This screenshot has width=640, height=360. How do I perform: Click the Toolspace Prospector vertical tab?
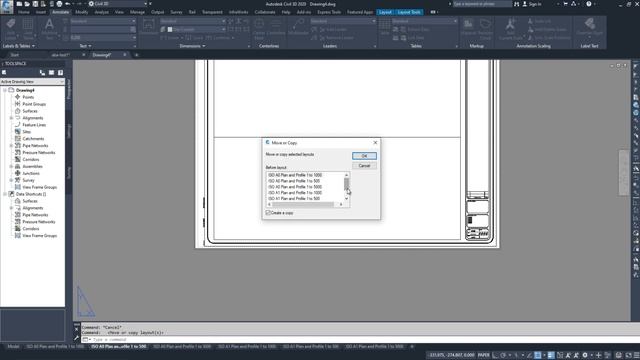click(69, 89)
